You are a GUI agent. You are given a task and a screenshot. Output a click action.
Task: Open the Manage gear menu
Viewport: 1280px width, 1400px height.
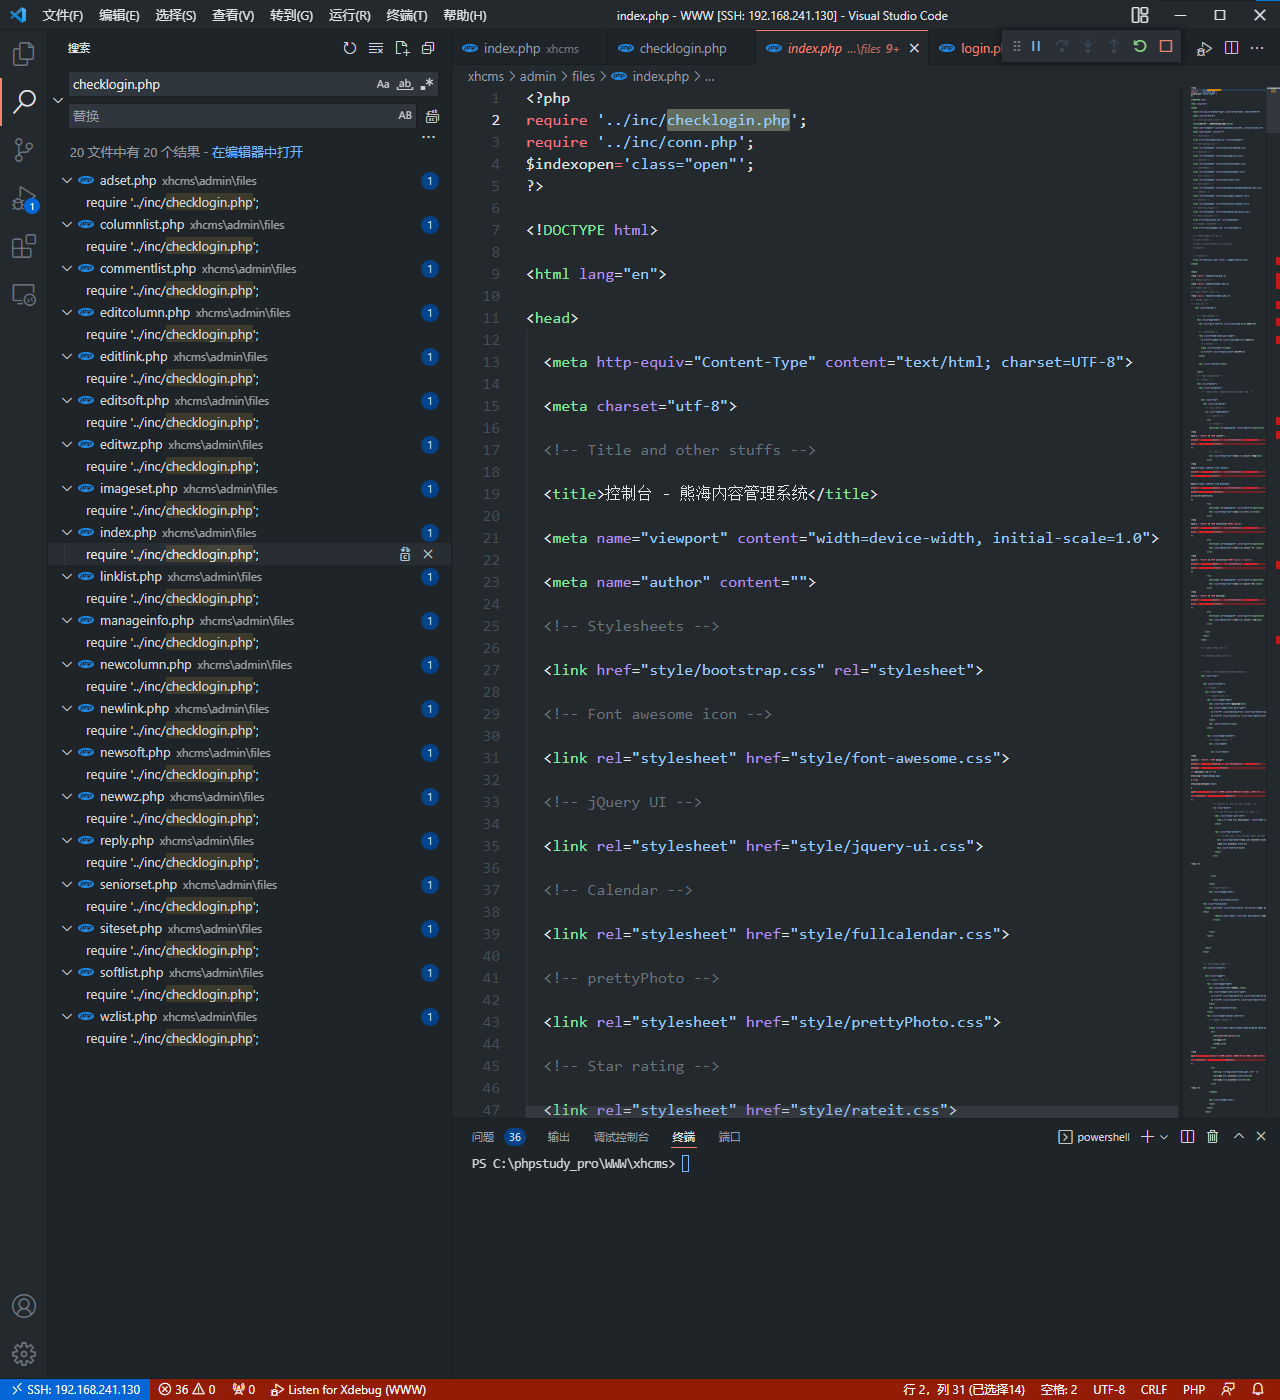(24, 1354)
